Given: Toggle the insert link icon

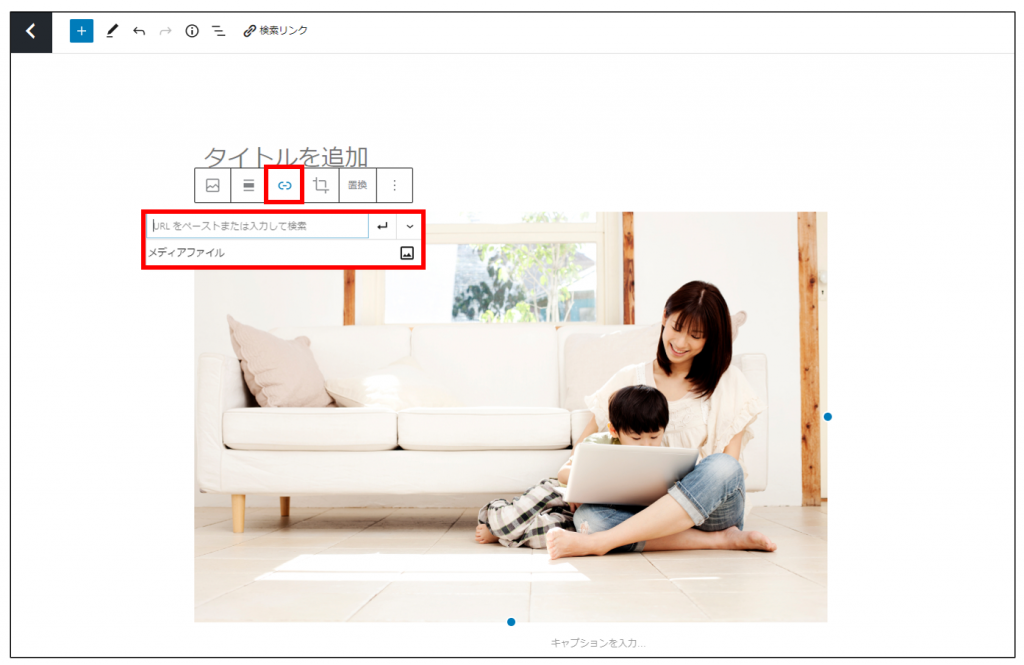Looking at the screenshot, I should 285,185.
